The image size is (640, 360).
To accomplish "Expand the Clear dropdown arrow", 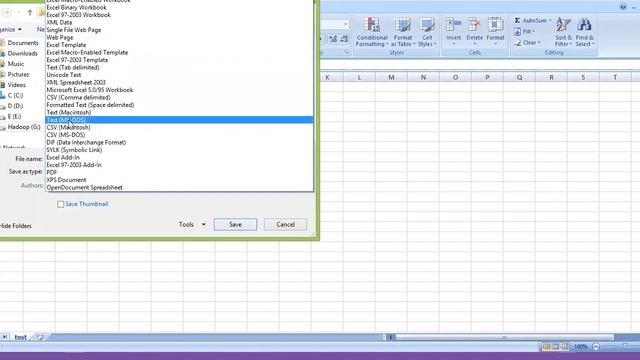I will (539, 42).
